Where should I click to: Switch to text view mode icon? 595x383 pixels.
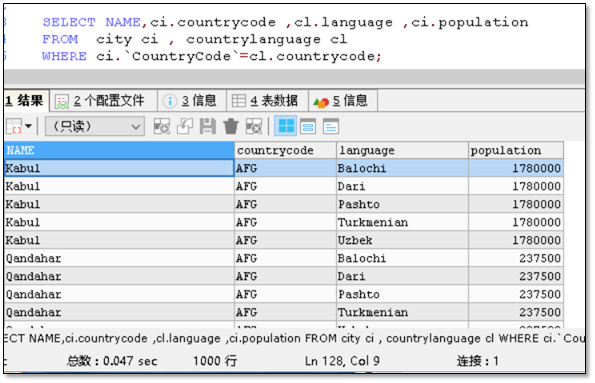(331, 126)
